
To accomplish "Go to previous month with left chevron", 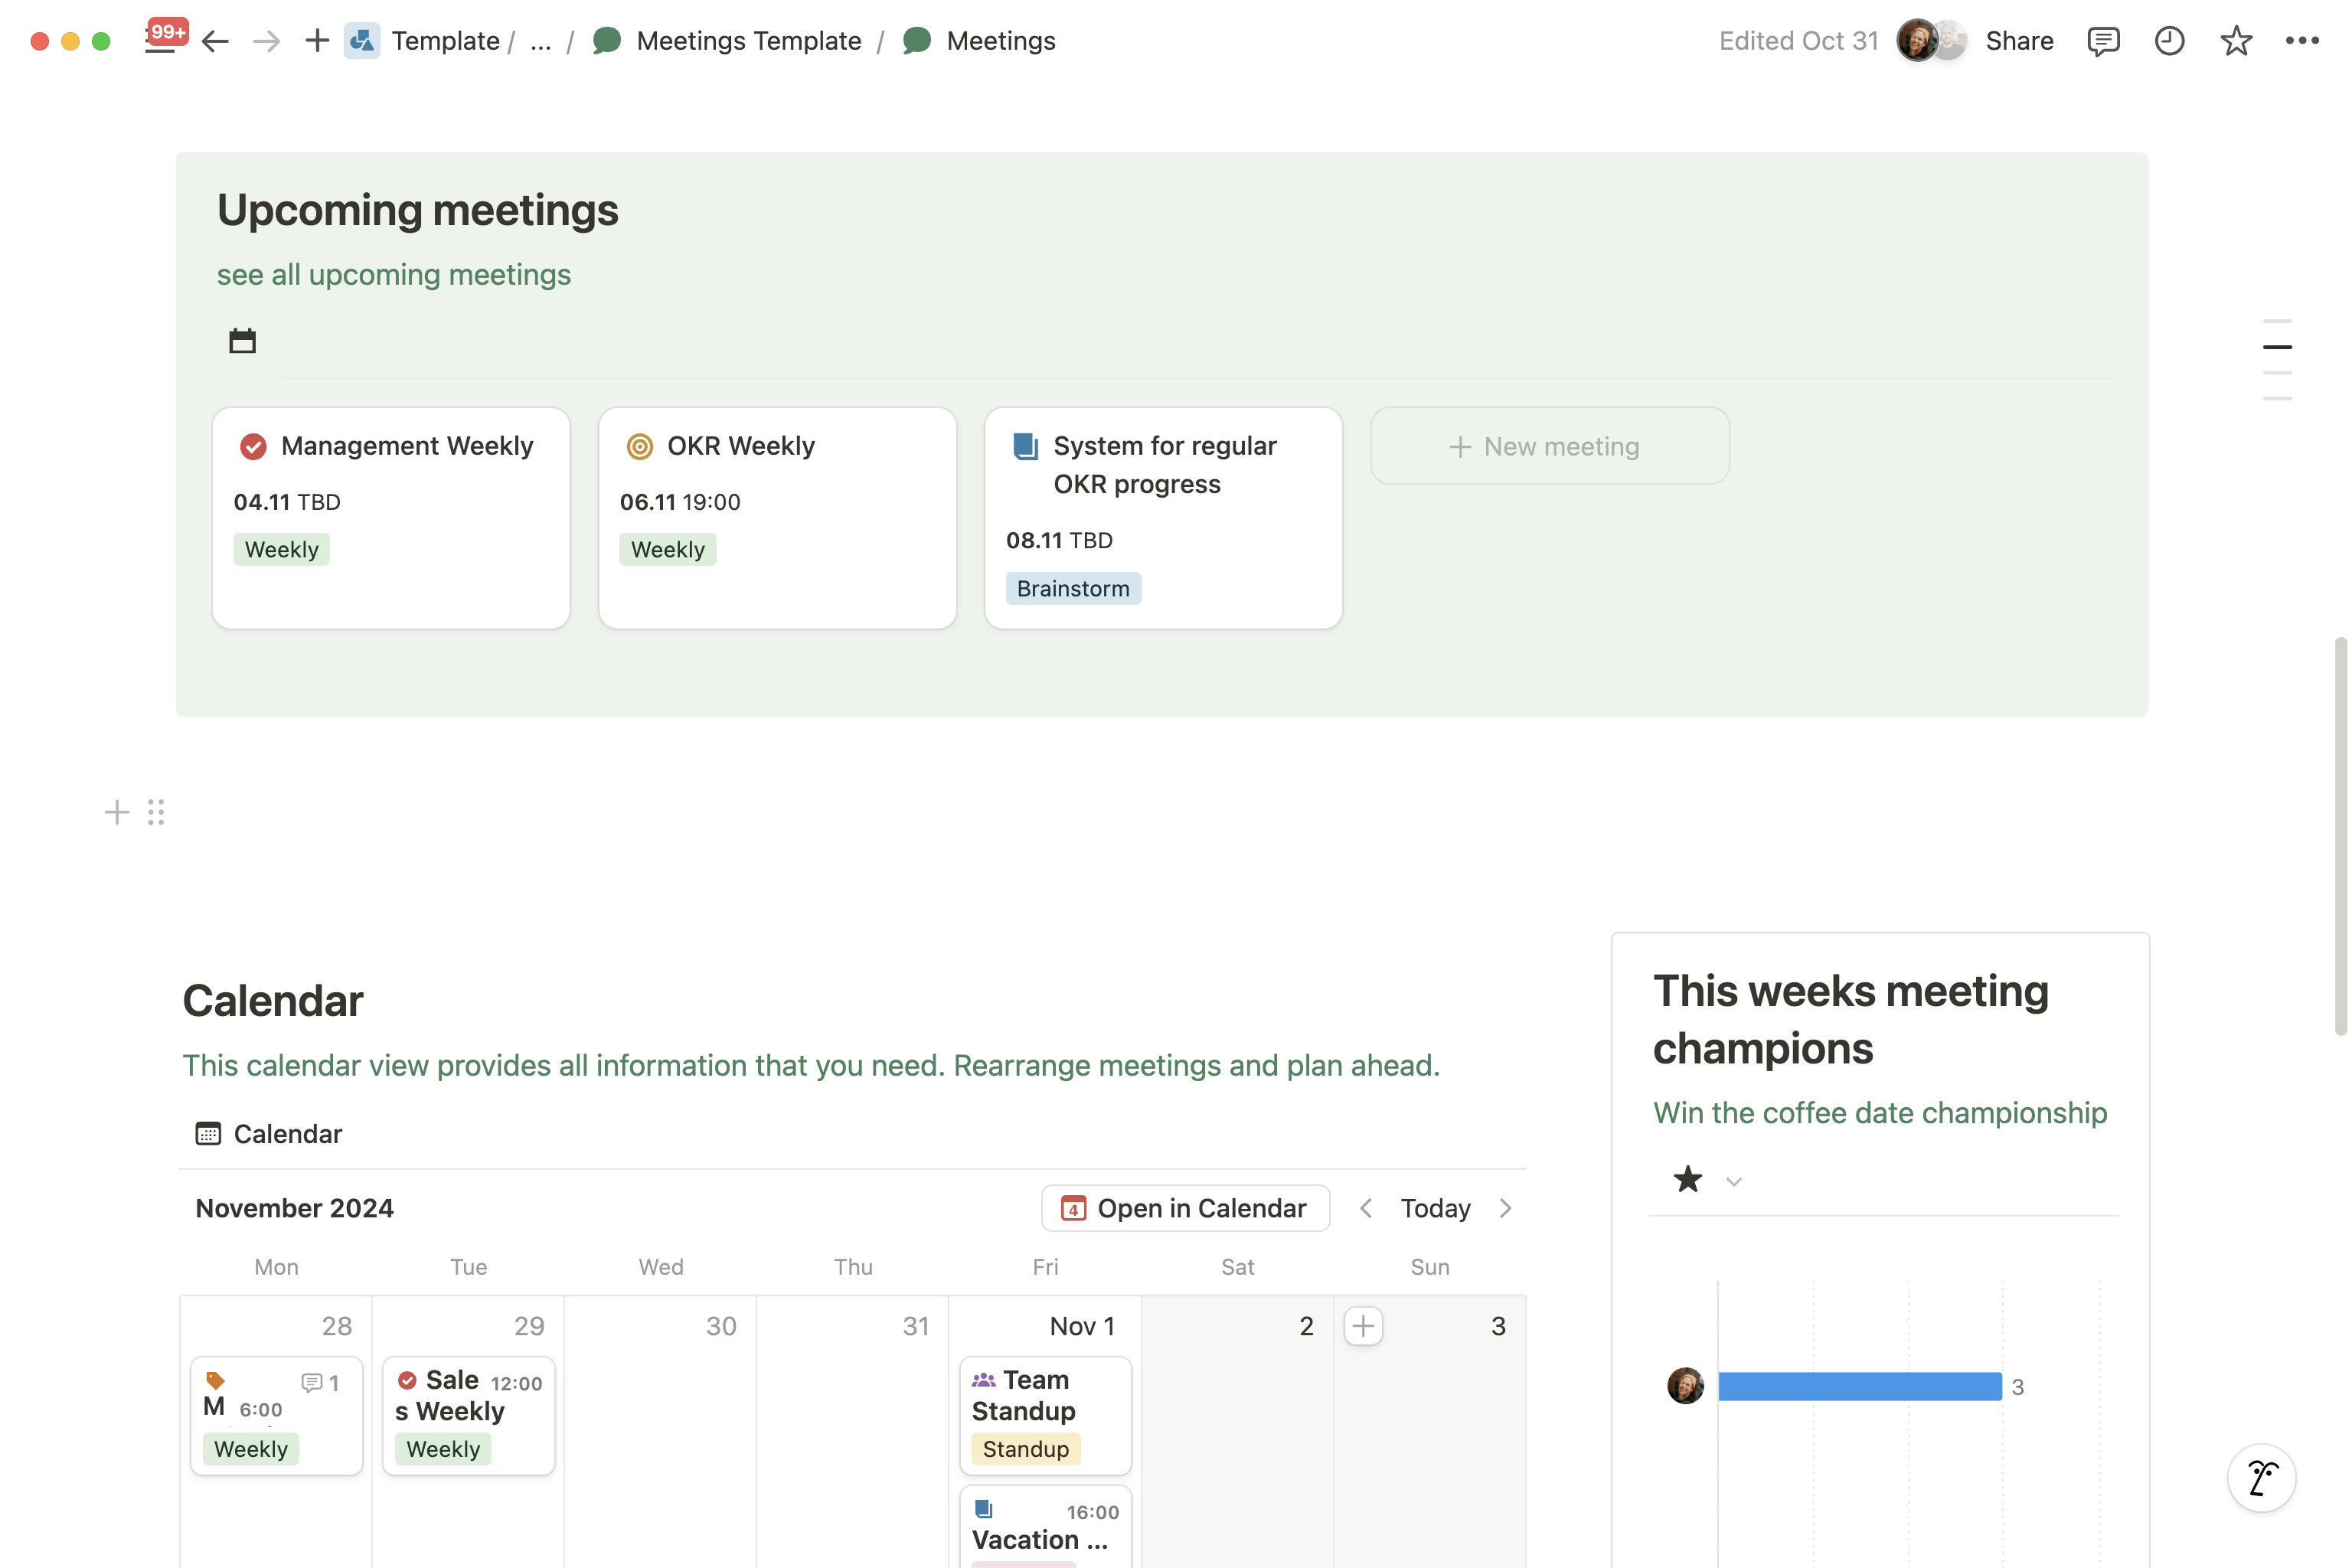I will (x=1366, y=1208).
